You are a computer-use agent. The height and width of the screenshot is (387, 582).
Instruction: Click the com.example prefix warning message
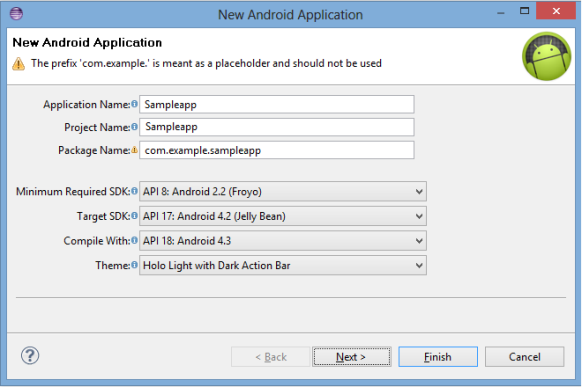(x=206, y=63)
